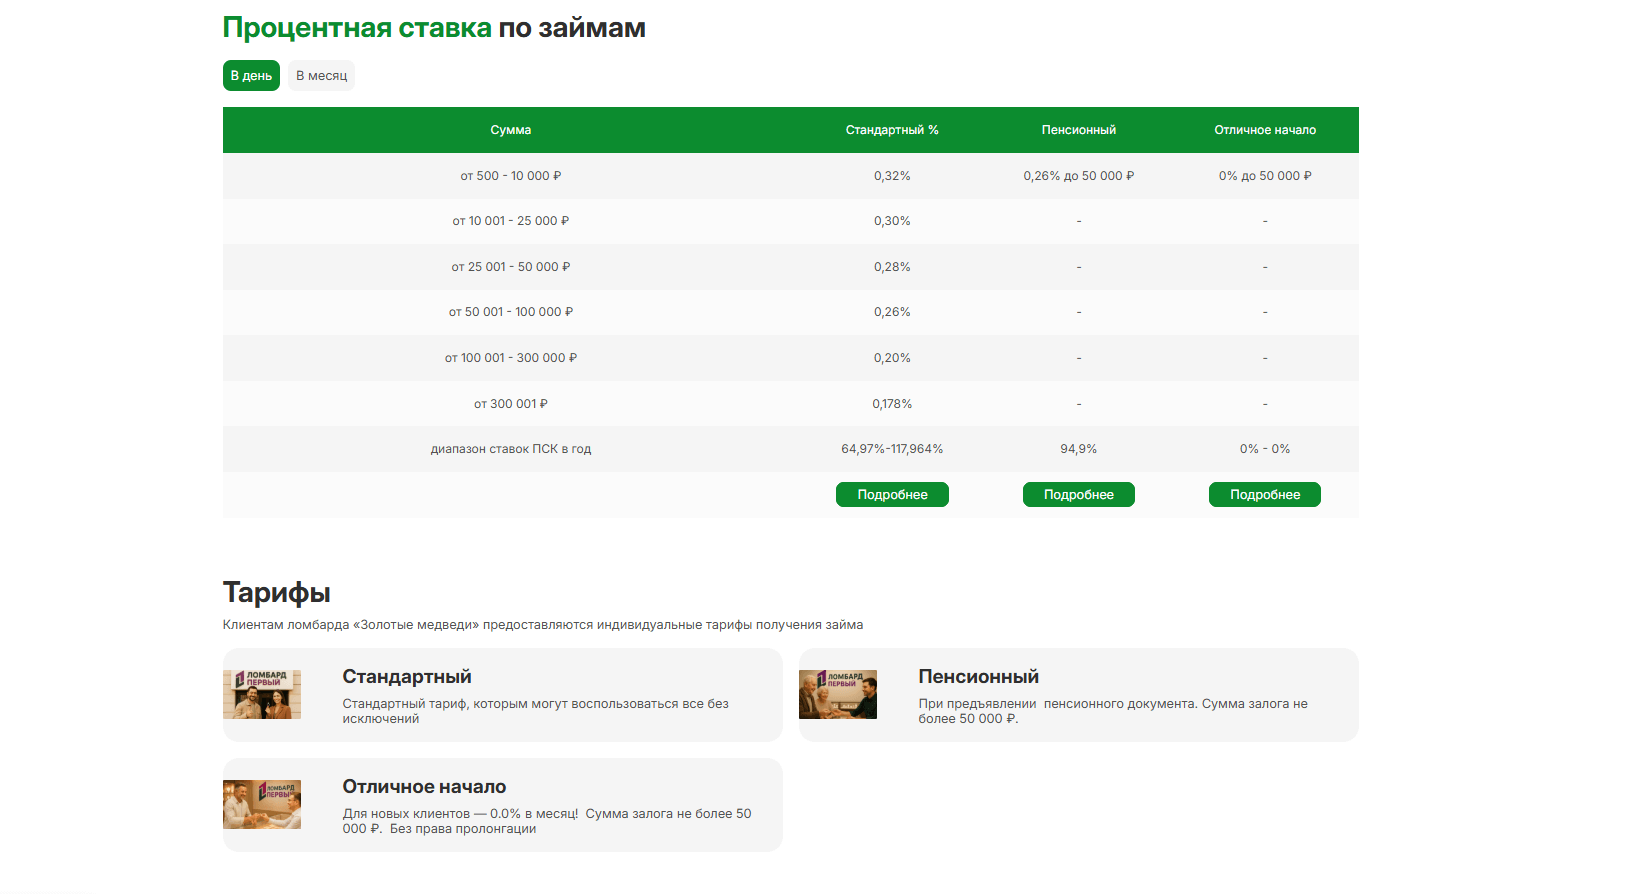Screen dimensions: 1632x894
Task: Select the Отличное начало tariff thumbnail
Action: click(x=262, y=804)
